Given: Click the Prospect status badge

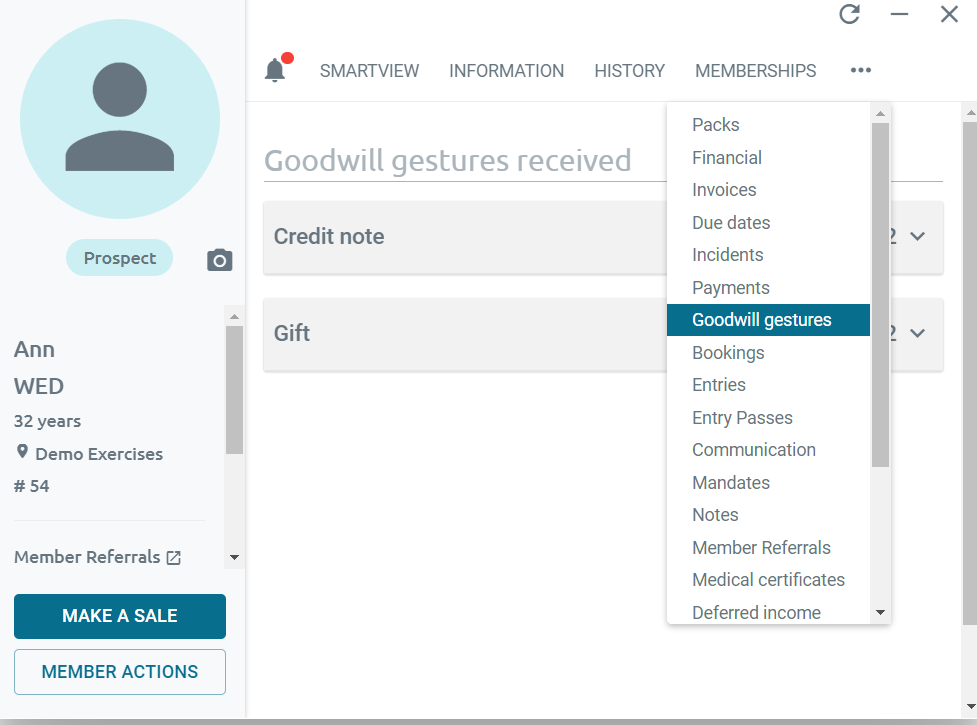Looking at the screenshot, I should point(119,258).
